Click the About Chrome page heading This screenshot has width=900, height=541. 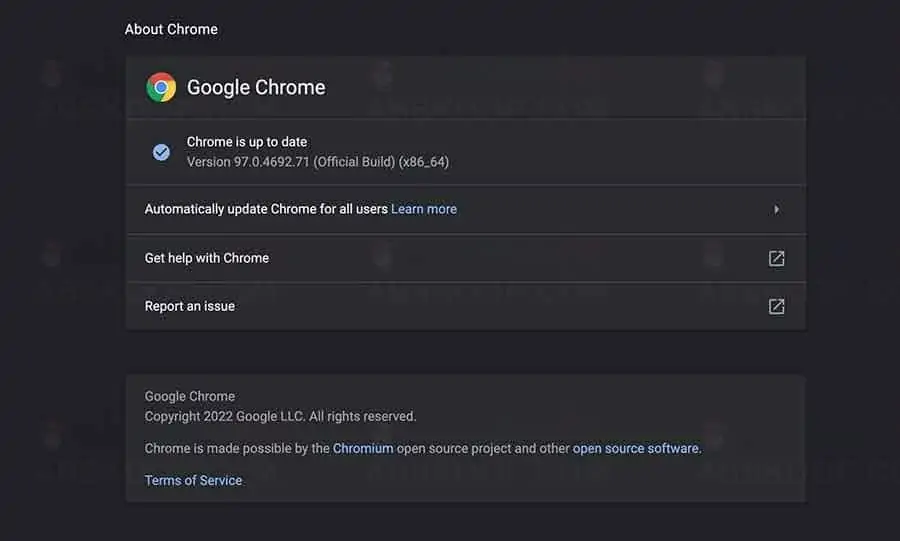[171, 29]
